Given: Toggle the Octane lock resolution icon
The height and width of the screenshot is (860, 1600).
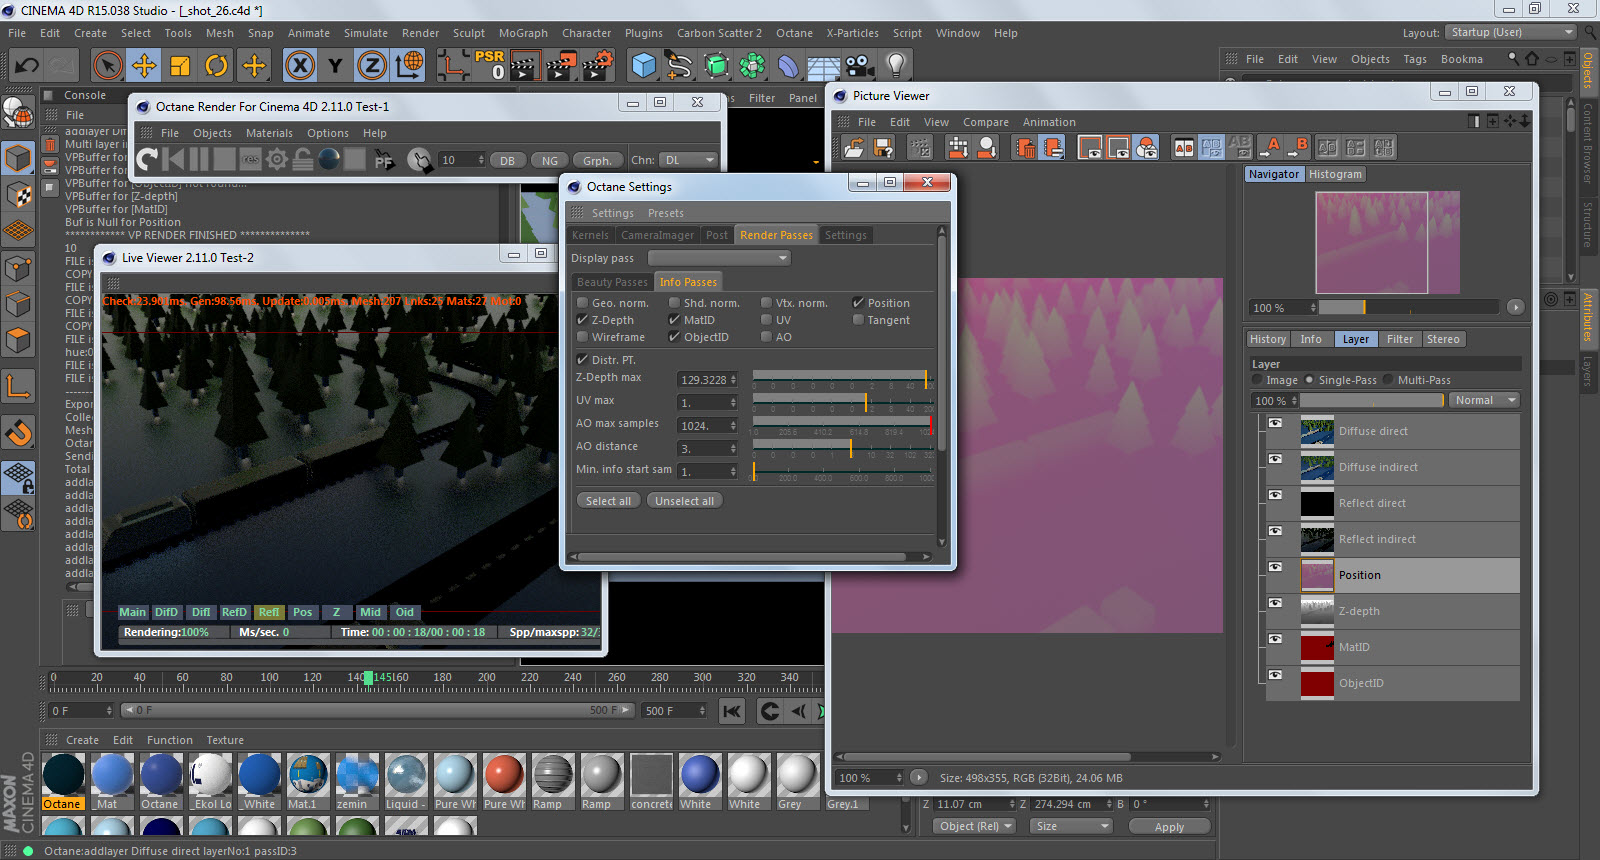Looking at the screenshot, I should (x=303, y=159).
